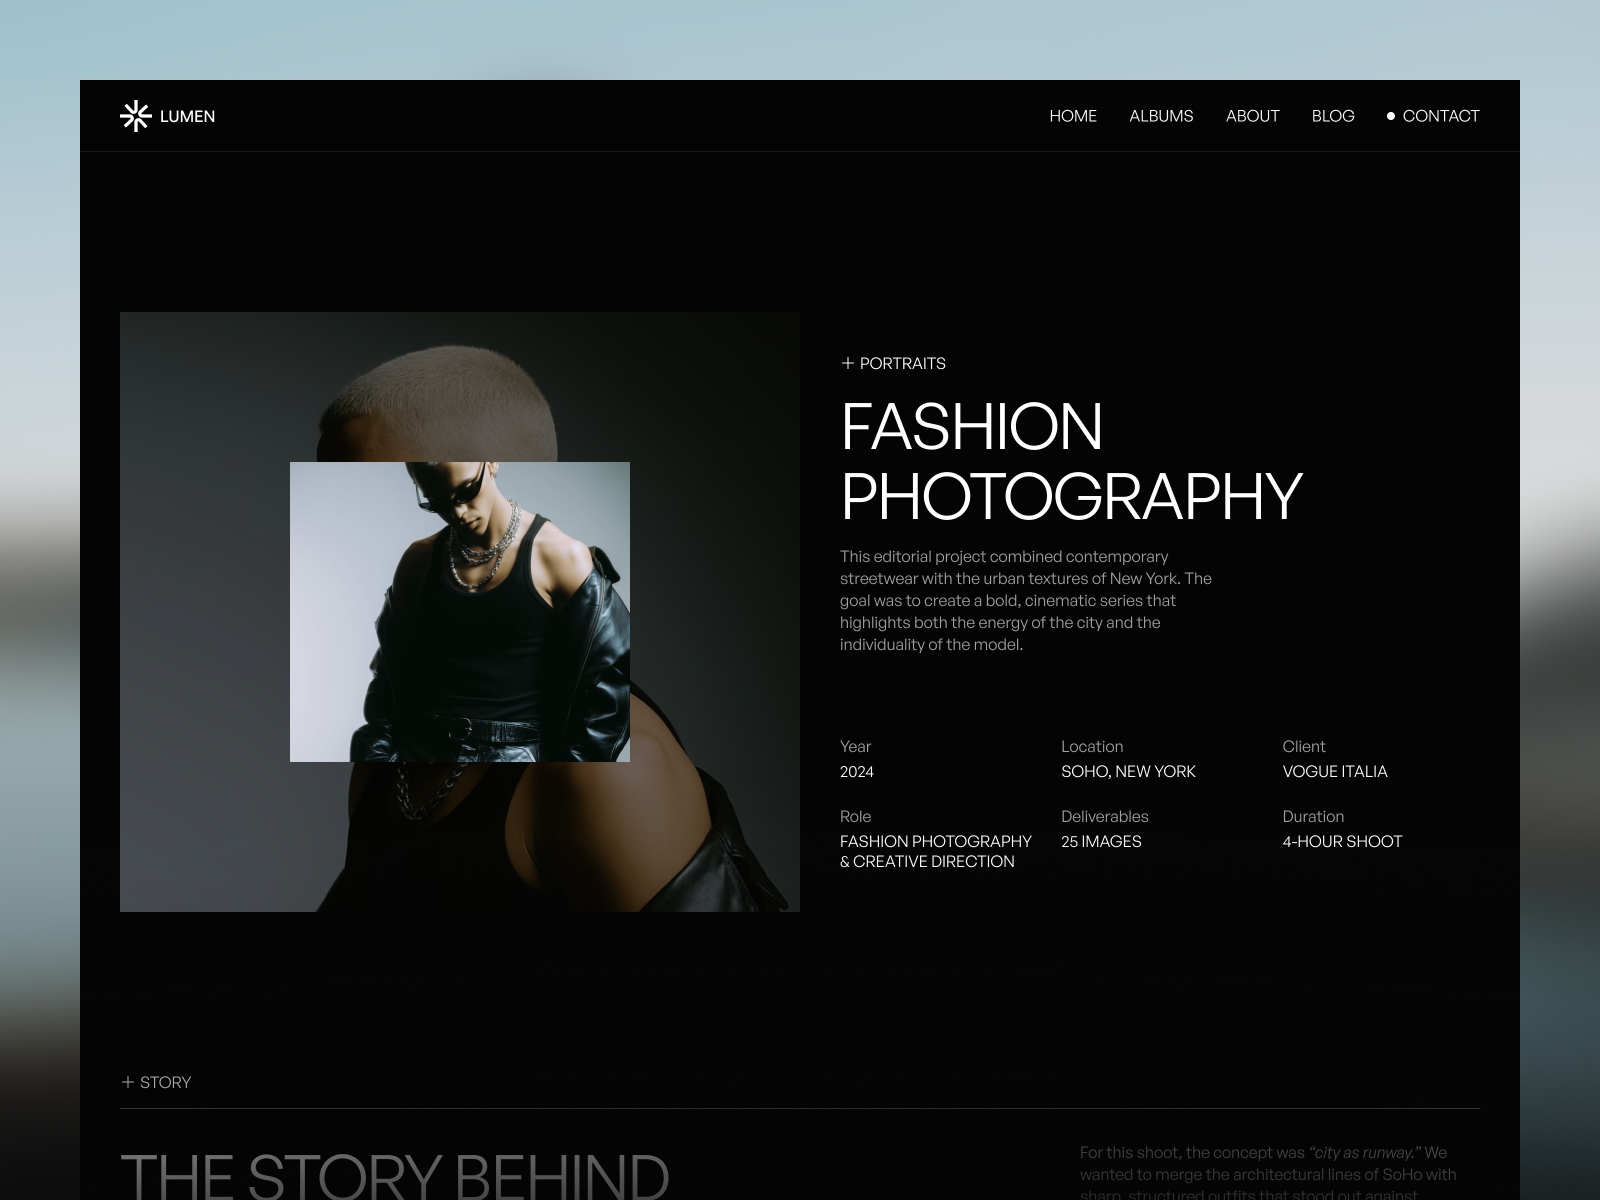Click the plus icon beside PORTRAITS

click(848, 363)
